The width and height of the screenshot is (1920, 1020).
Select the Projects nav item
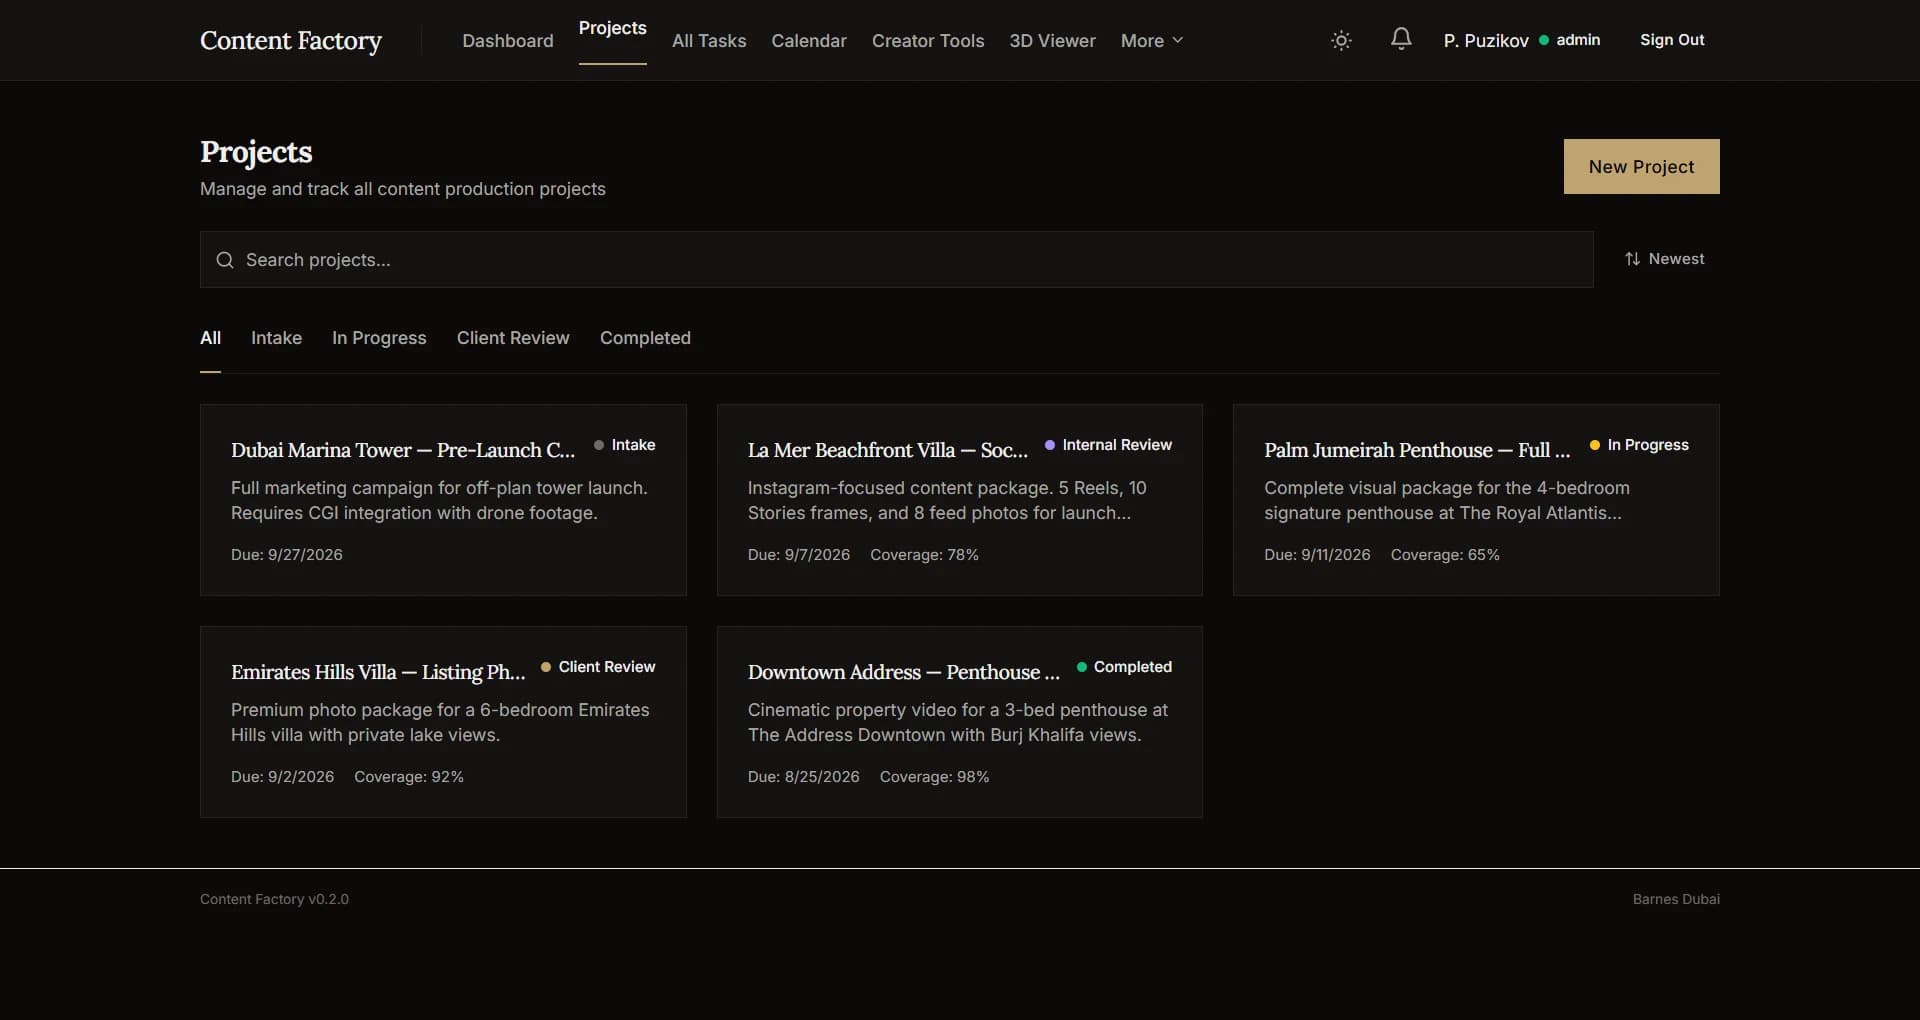(x=612, y=29)
